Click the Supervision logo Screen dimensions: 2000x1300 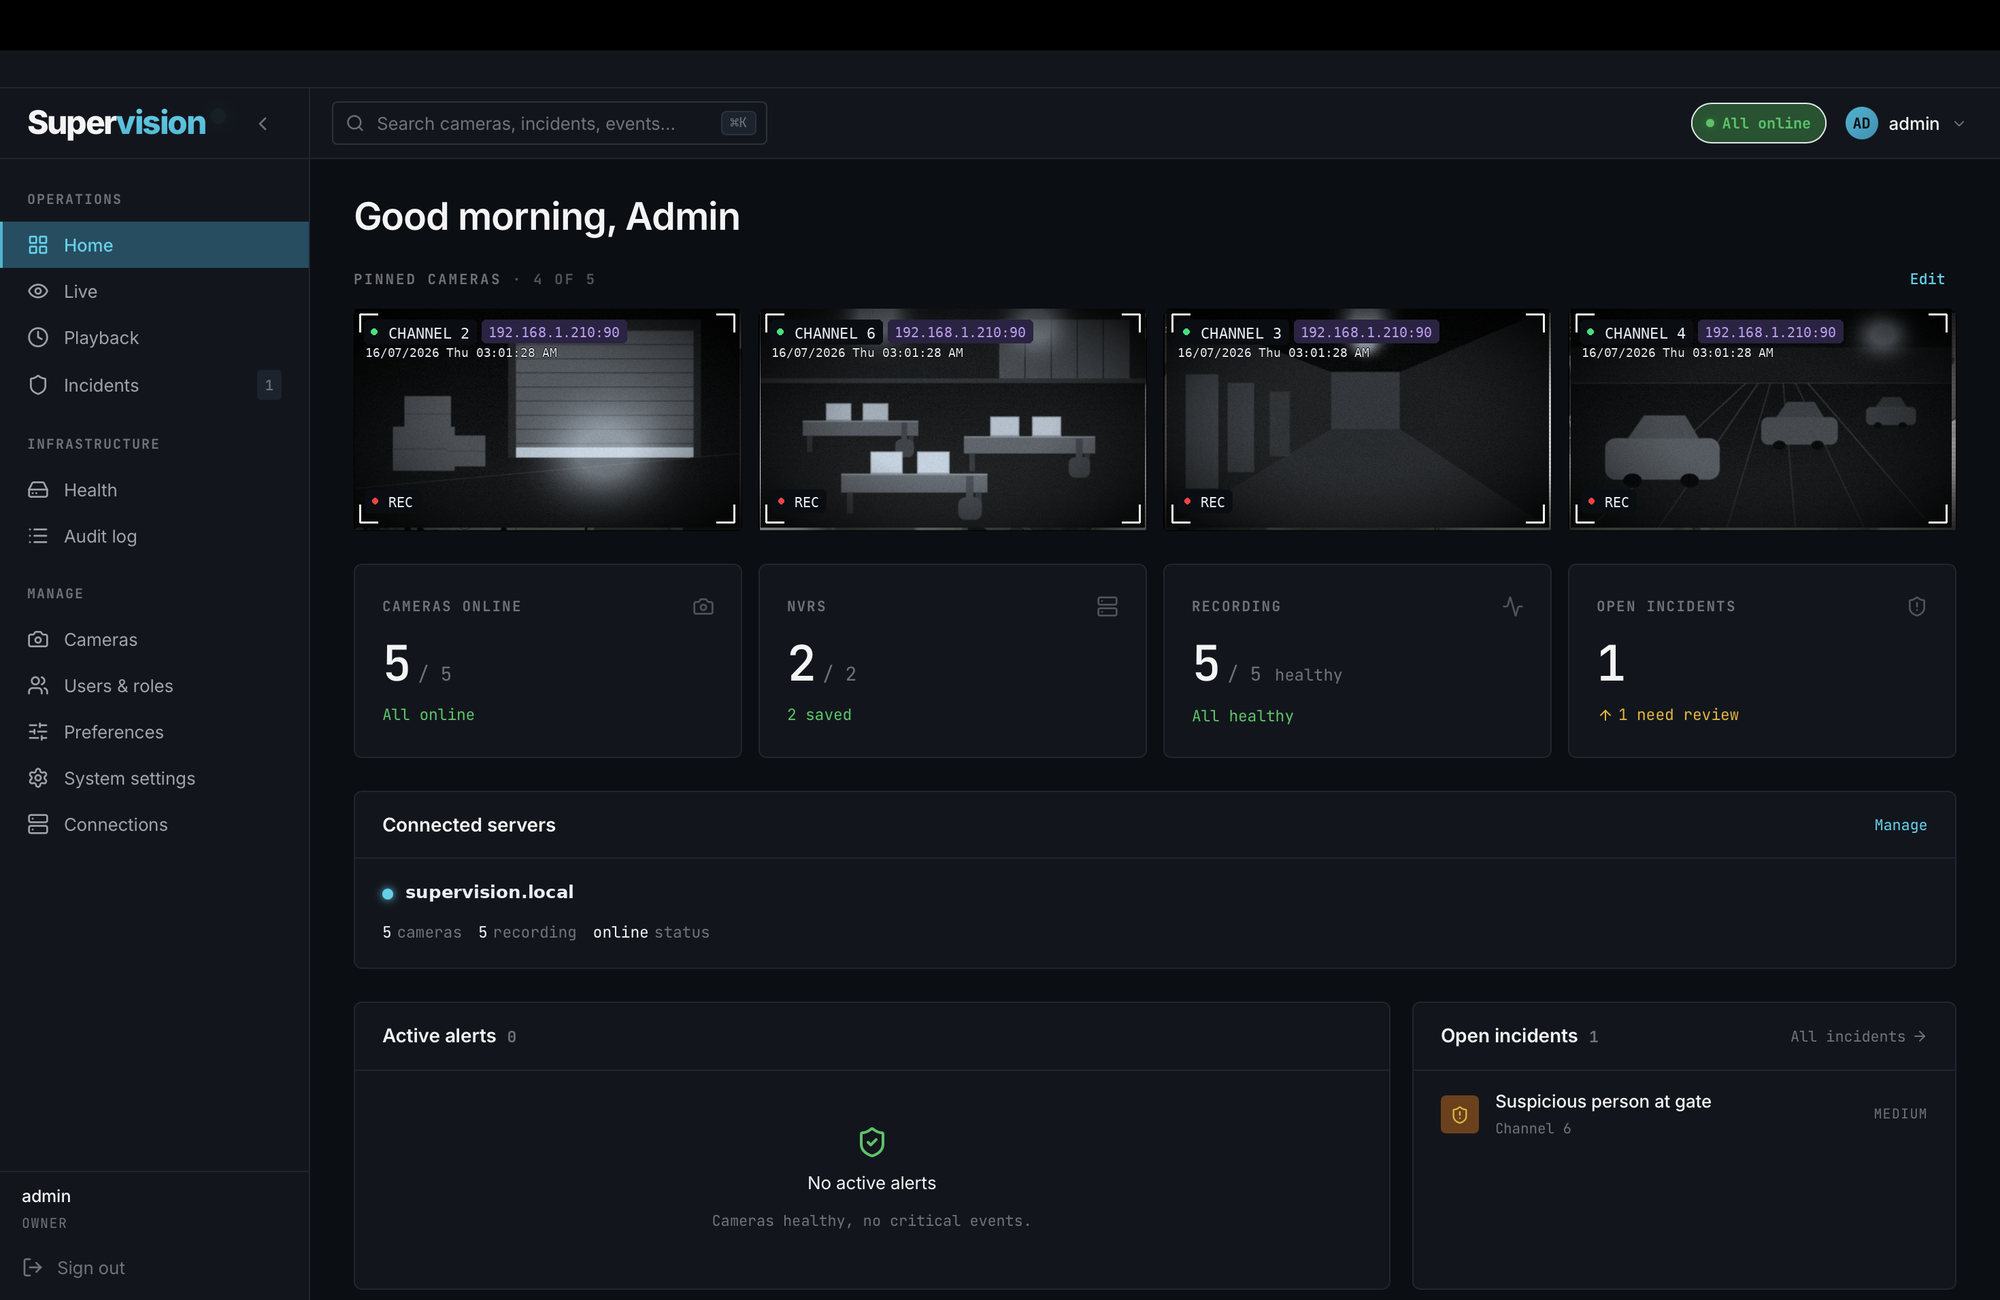[x=117, y=123]
